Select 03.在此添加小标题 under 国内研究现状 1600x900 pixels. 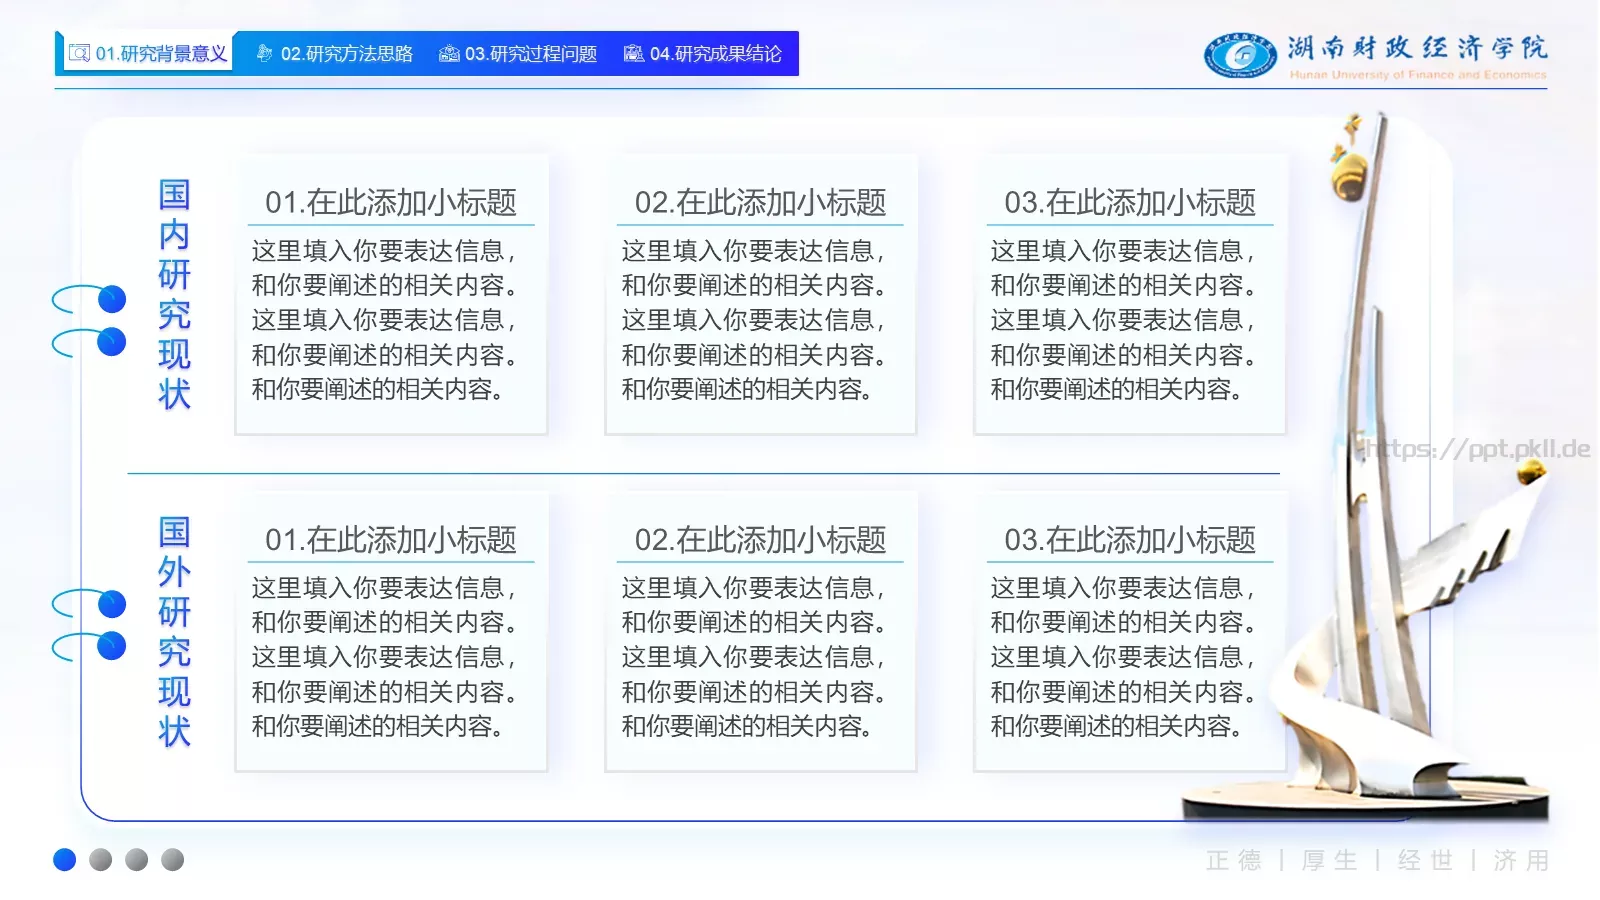(1130, 203)
